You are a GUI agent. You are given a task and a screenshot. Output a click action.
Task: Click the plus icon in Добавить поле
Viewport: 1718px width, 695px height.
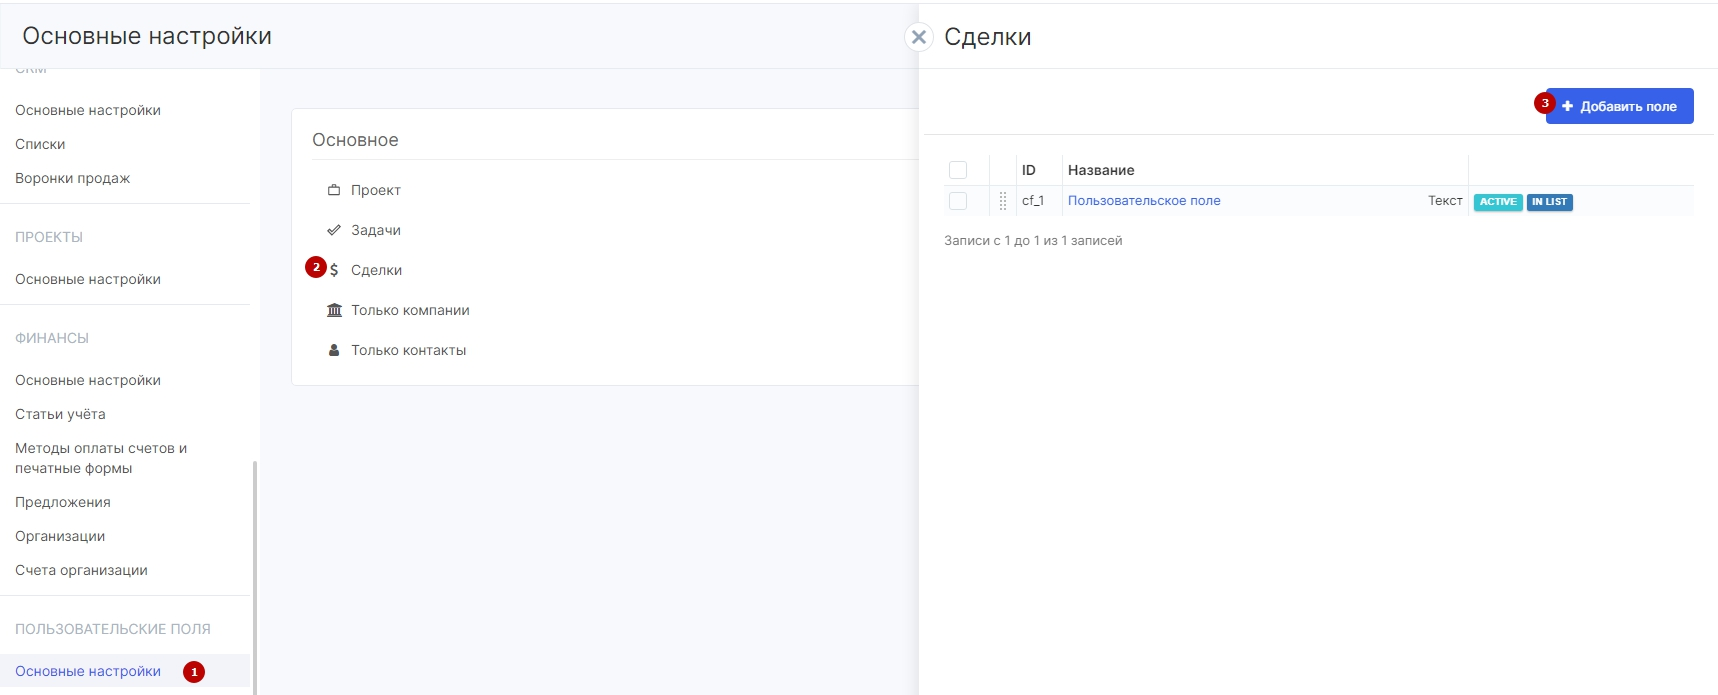point(1568,106)
